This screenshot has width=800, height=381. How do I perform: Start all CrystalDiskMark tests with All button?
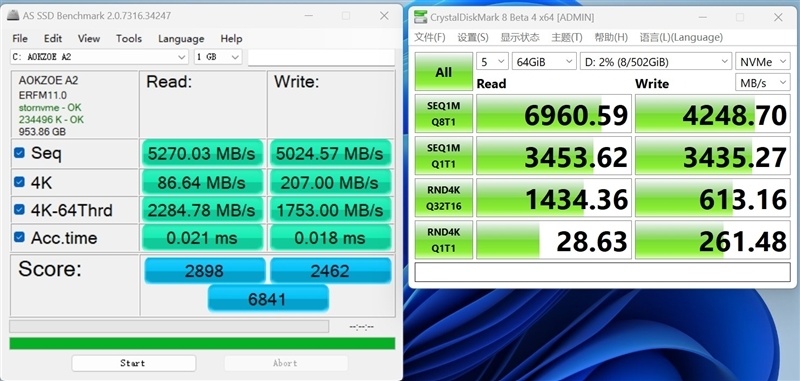click(x=443, y=72)
